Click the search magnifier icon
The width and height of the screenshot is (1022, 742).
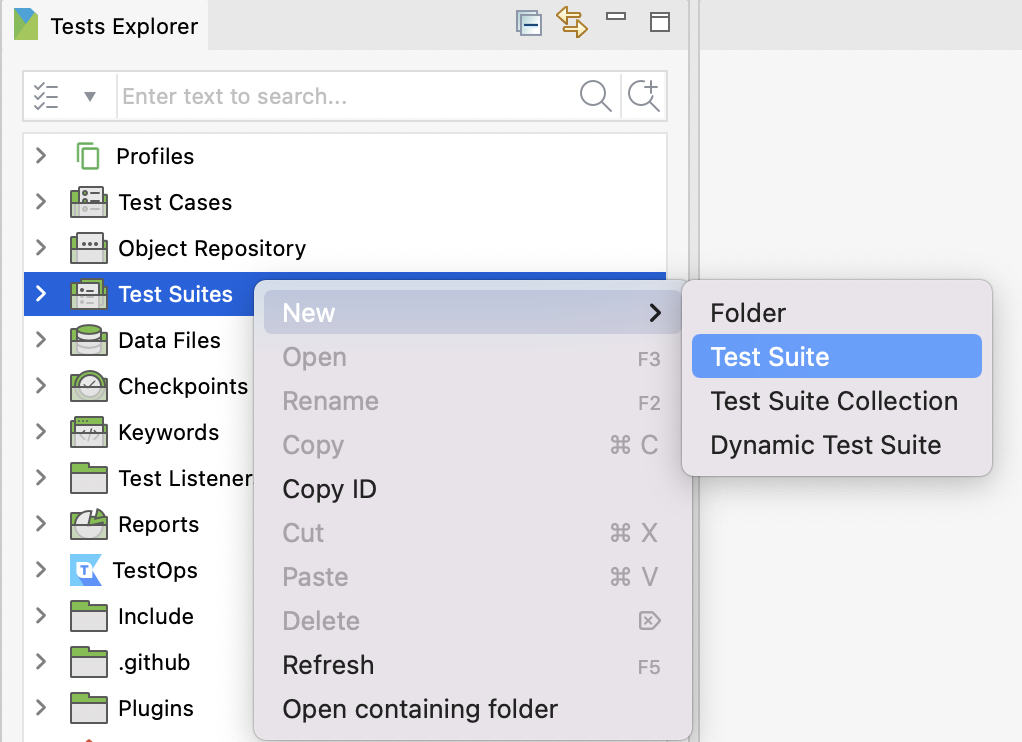click(595, 96)
